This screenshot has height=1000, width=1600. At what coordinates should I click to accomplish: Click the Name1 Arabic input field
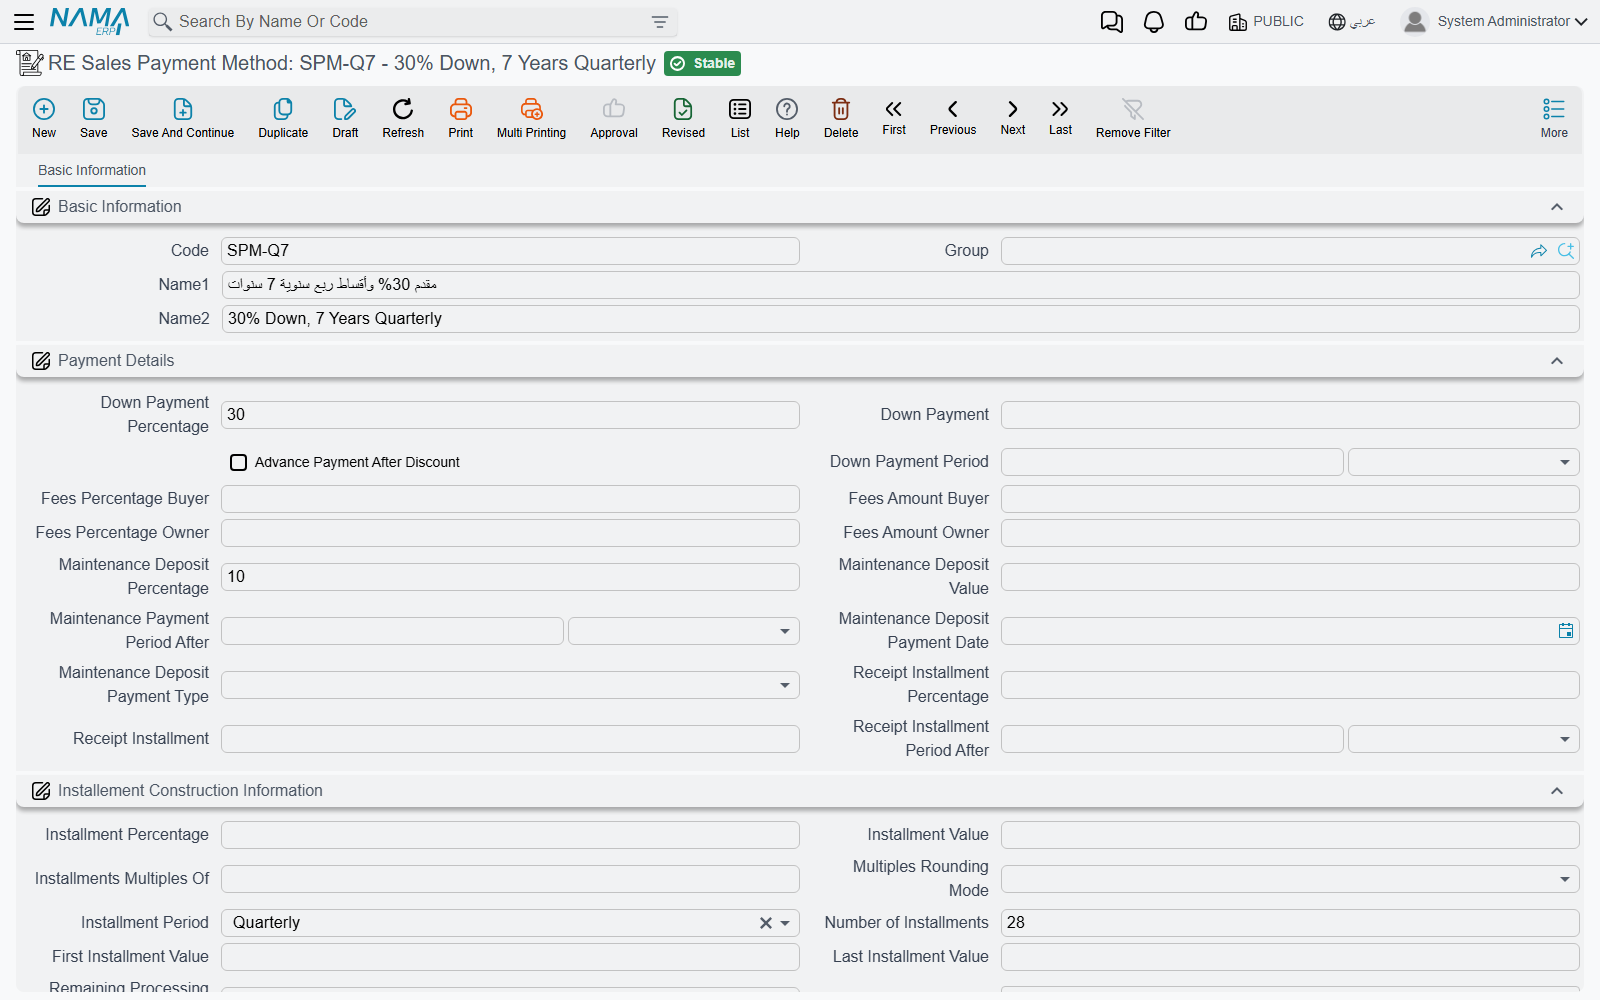click(900, 285)
